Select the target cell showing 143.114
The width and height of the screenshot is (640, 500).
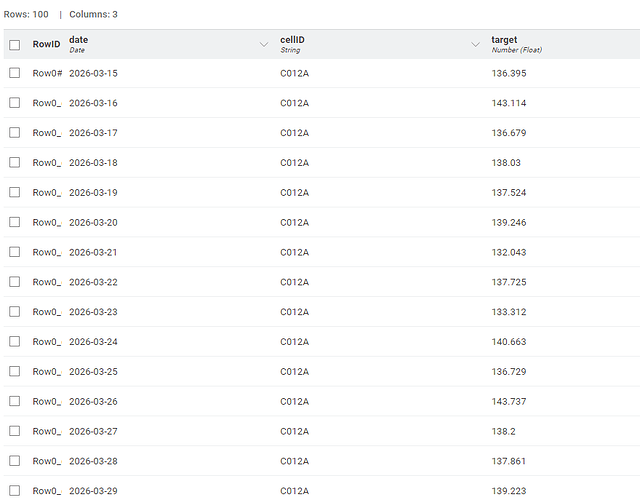pos(508,103)
